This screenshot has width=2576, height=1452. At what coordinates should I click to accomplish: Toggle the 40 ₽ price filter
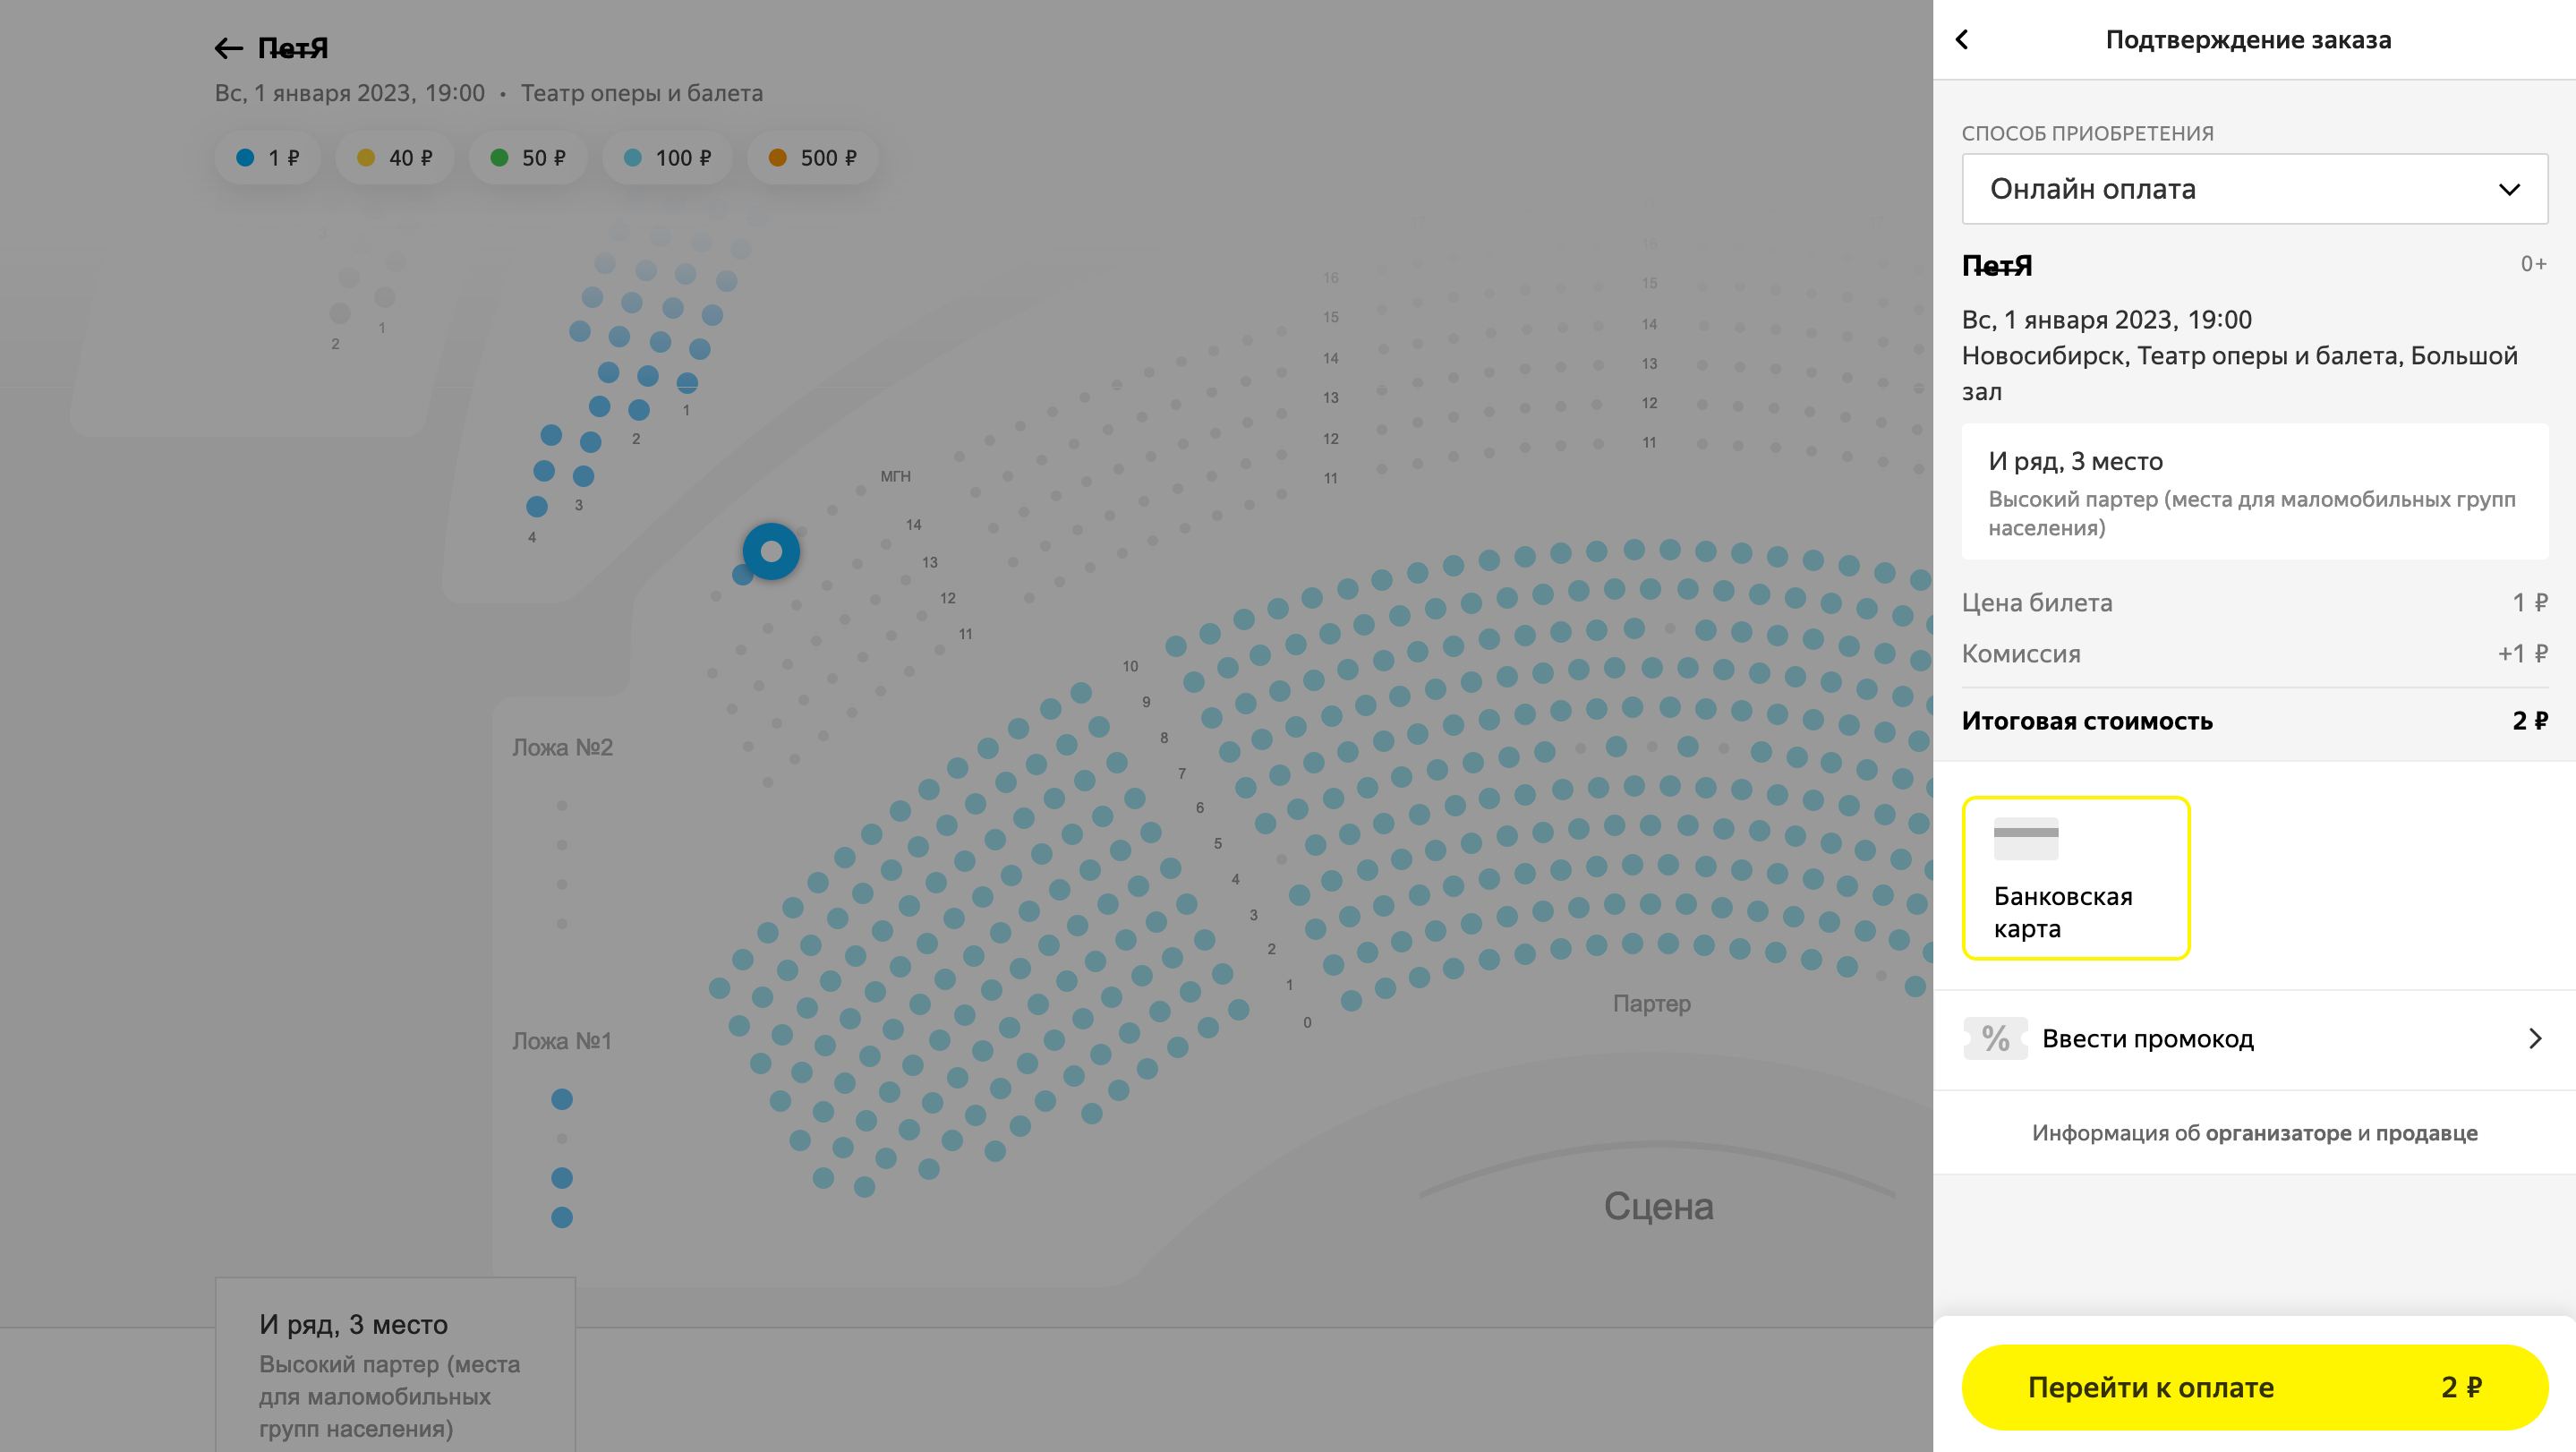click(x=395, y=158)
